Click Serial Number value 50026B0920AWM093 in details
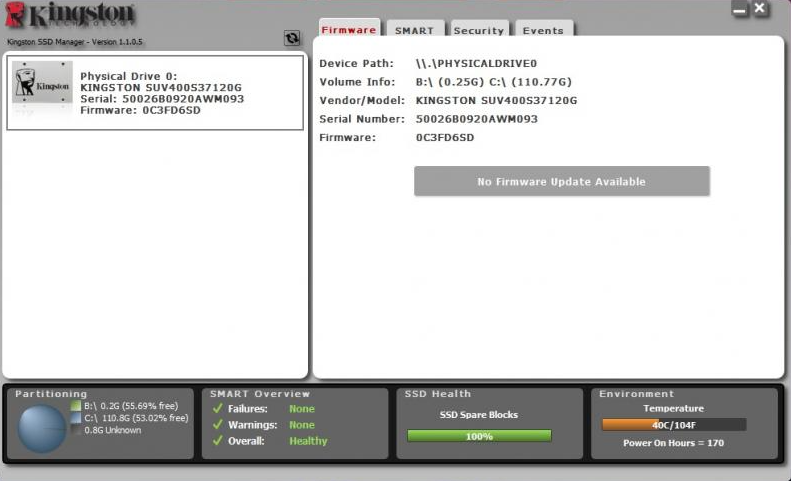The width and height of the screenshot is (791, 481). pyautogui.click(x=477, y=119)
